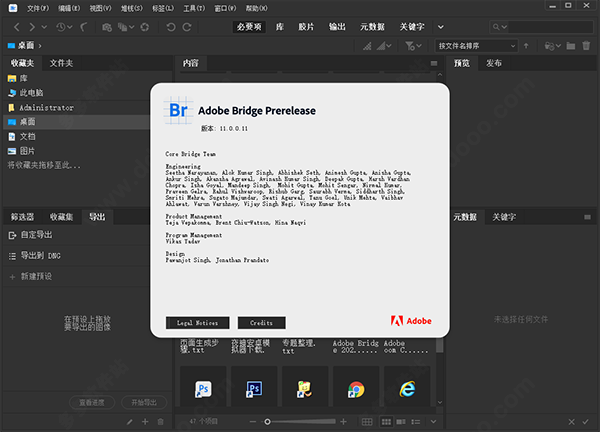Open the content panel menu icon
This screenshot has height=432, width=600.
click(434, 64)
